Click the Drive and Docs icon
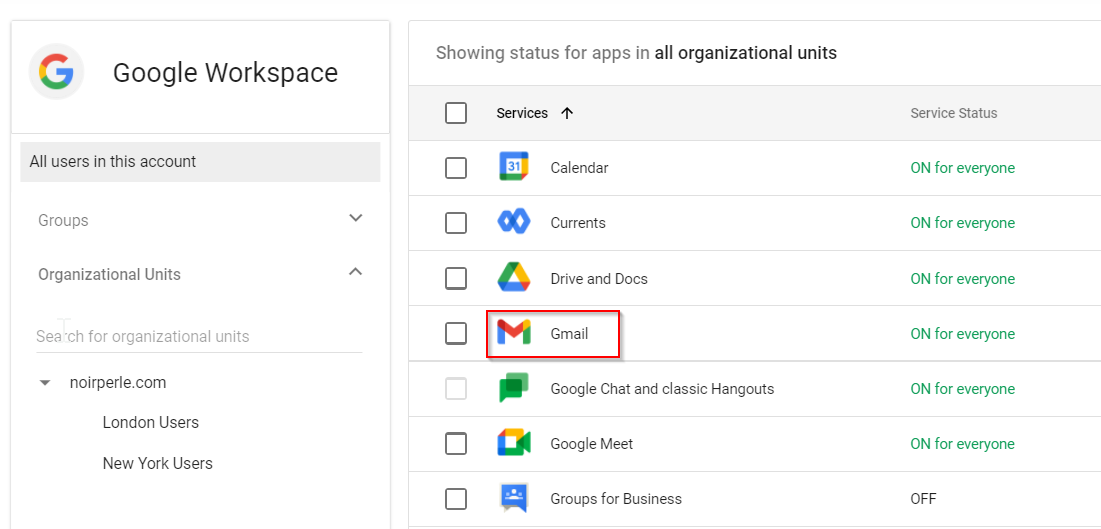This screenshot has width=1101, height=529. [513, 279]
